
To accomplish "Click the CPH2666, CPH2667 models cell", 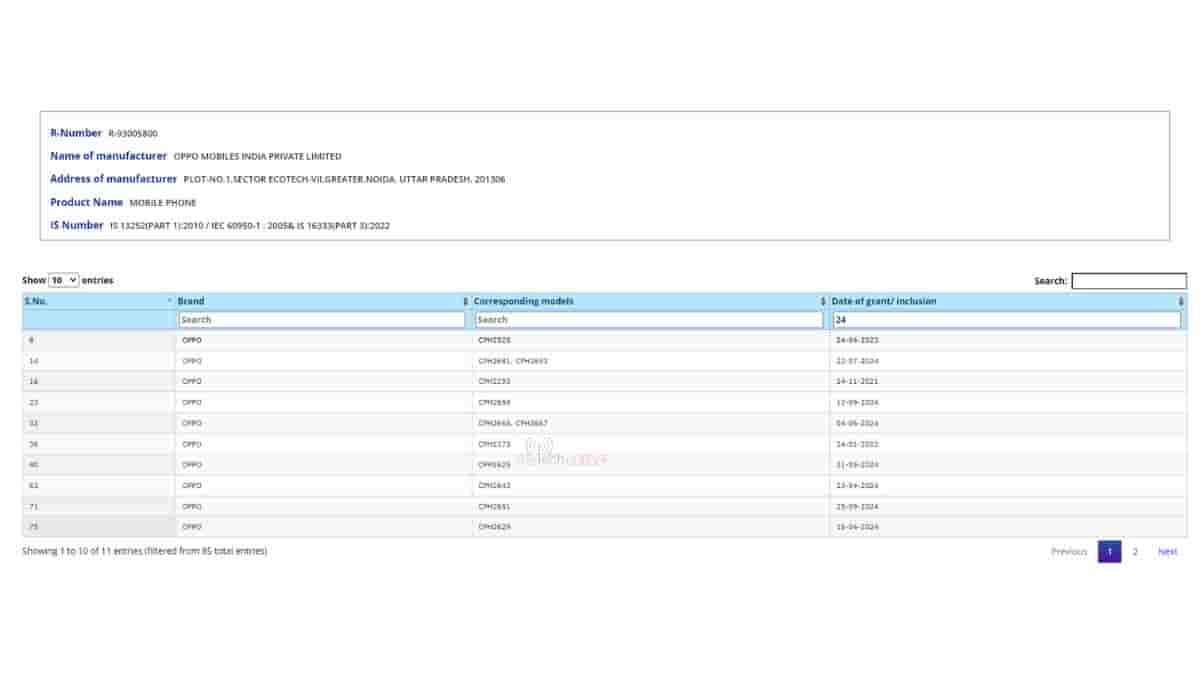I will 513,423.
